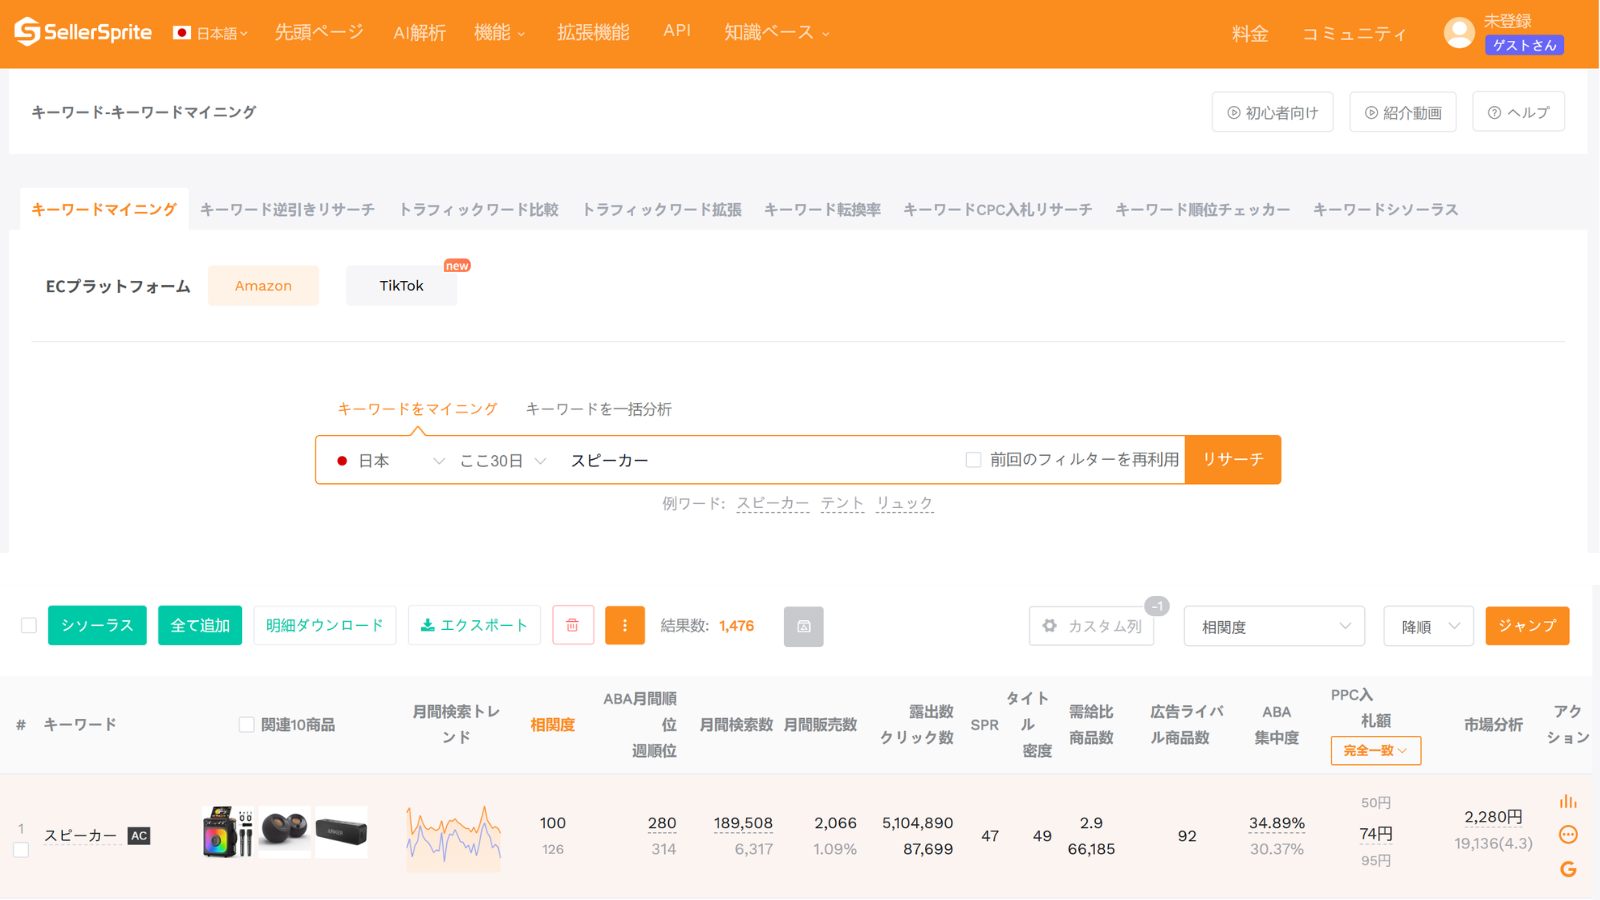
Task: Select キーワードを一括分析 tab
Action: click(x=598, y=409)
